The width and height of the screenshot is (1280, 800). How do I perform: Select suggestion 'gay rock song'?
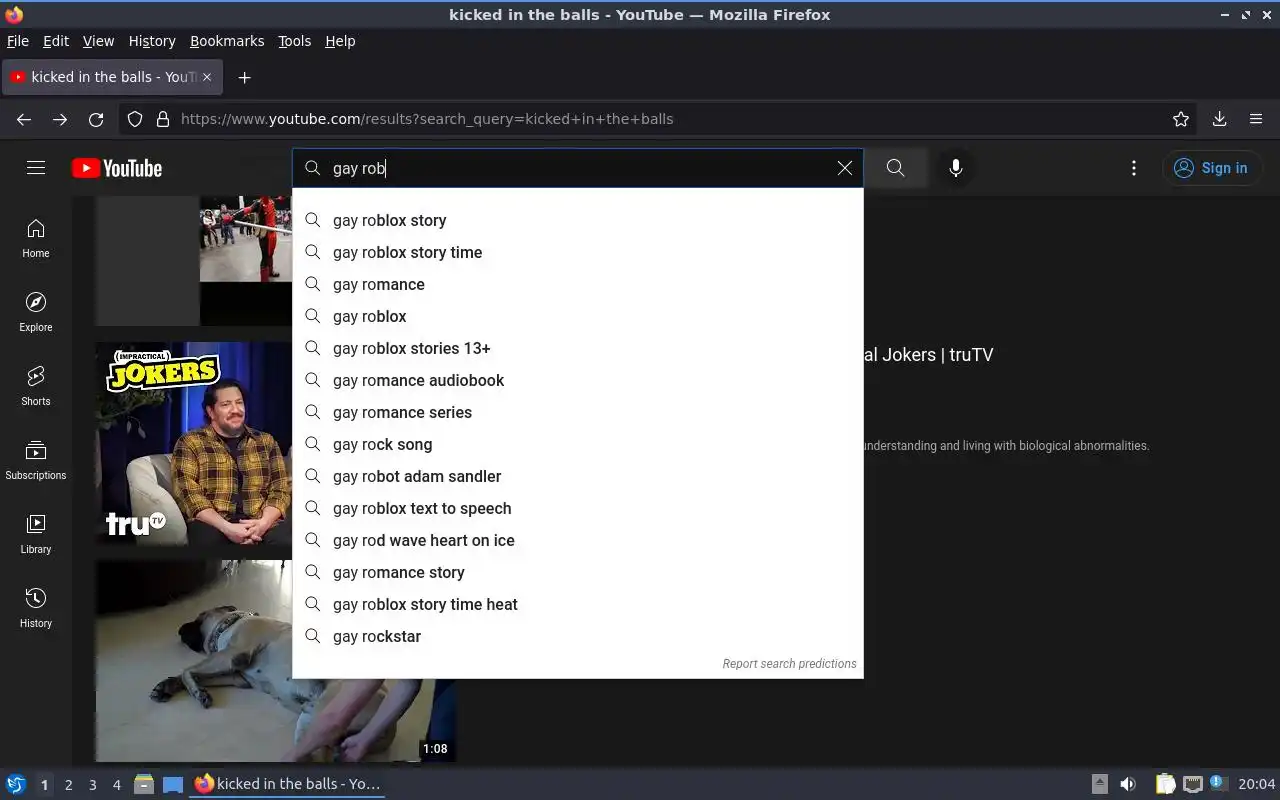click(578, 444)
